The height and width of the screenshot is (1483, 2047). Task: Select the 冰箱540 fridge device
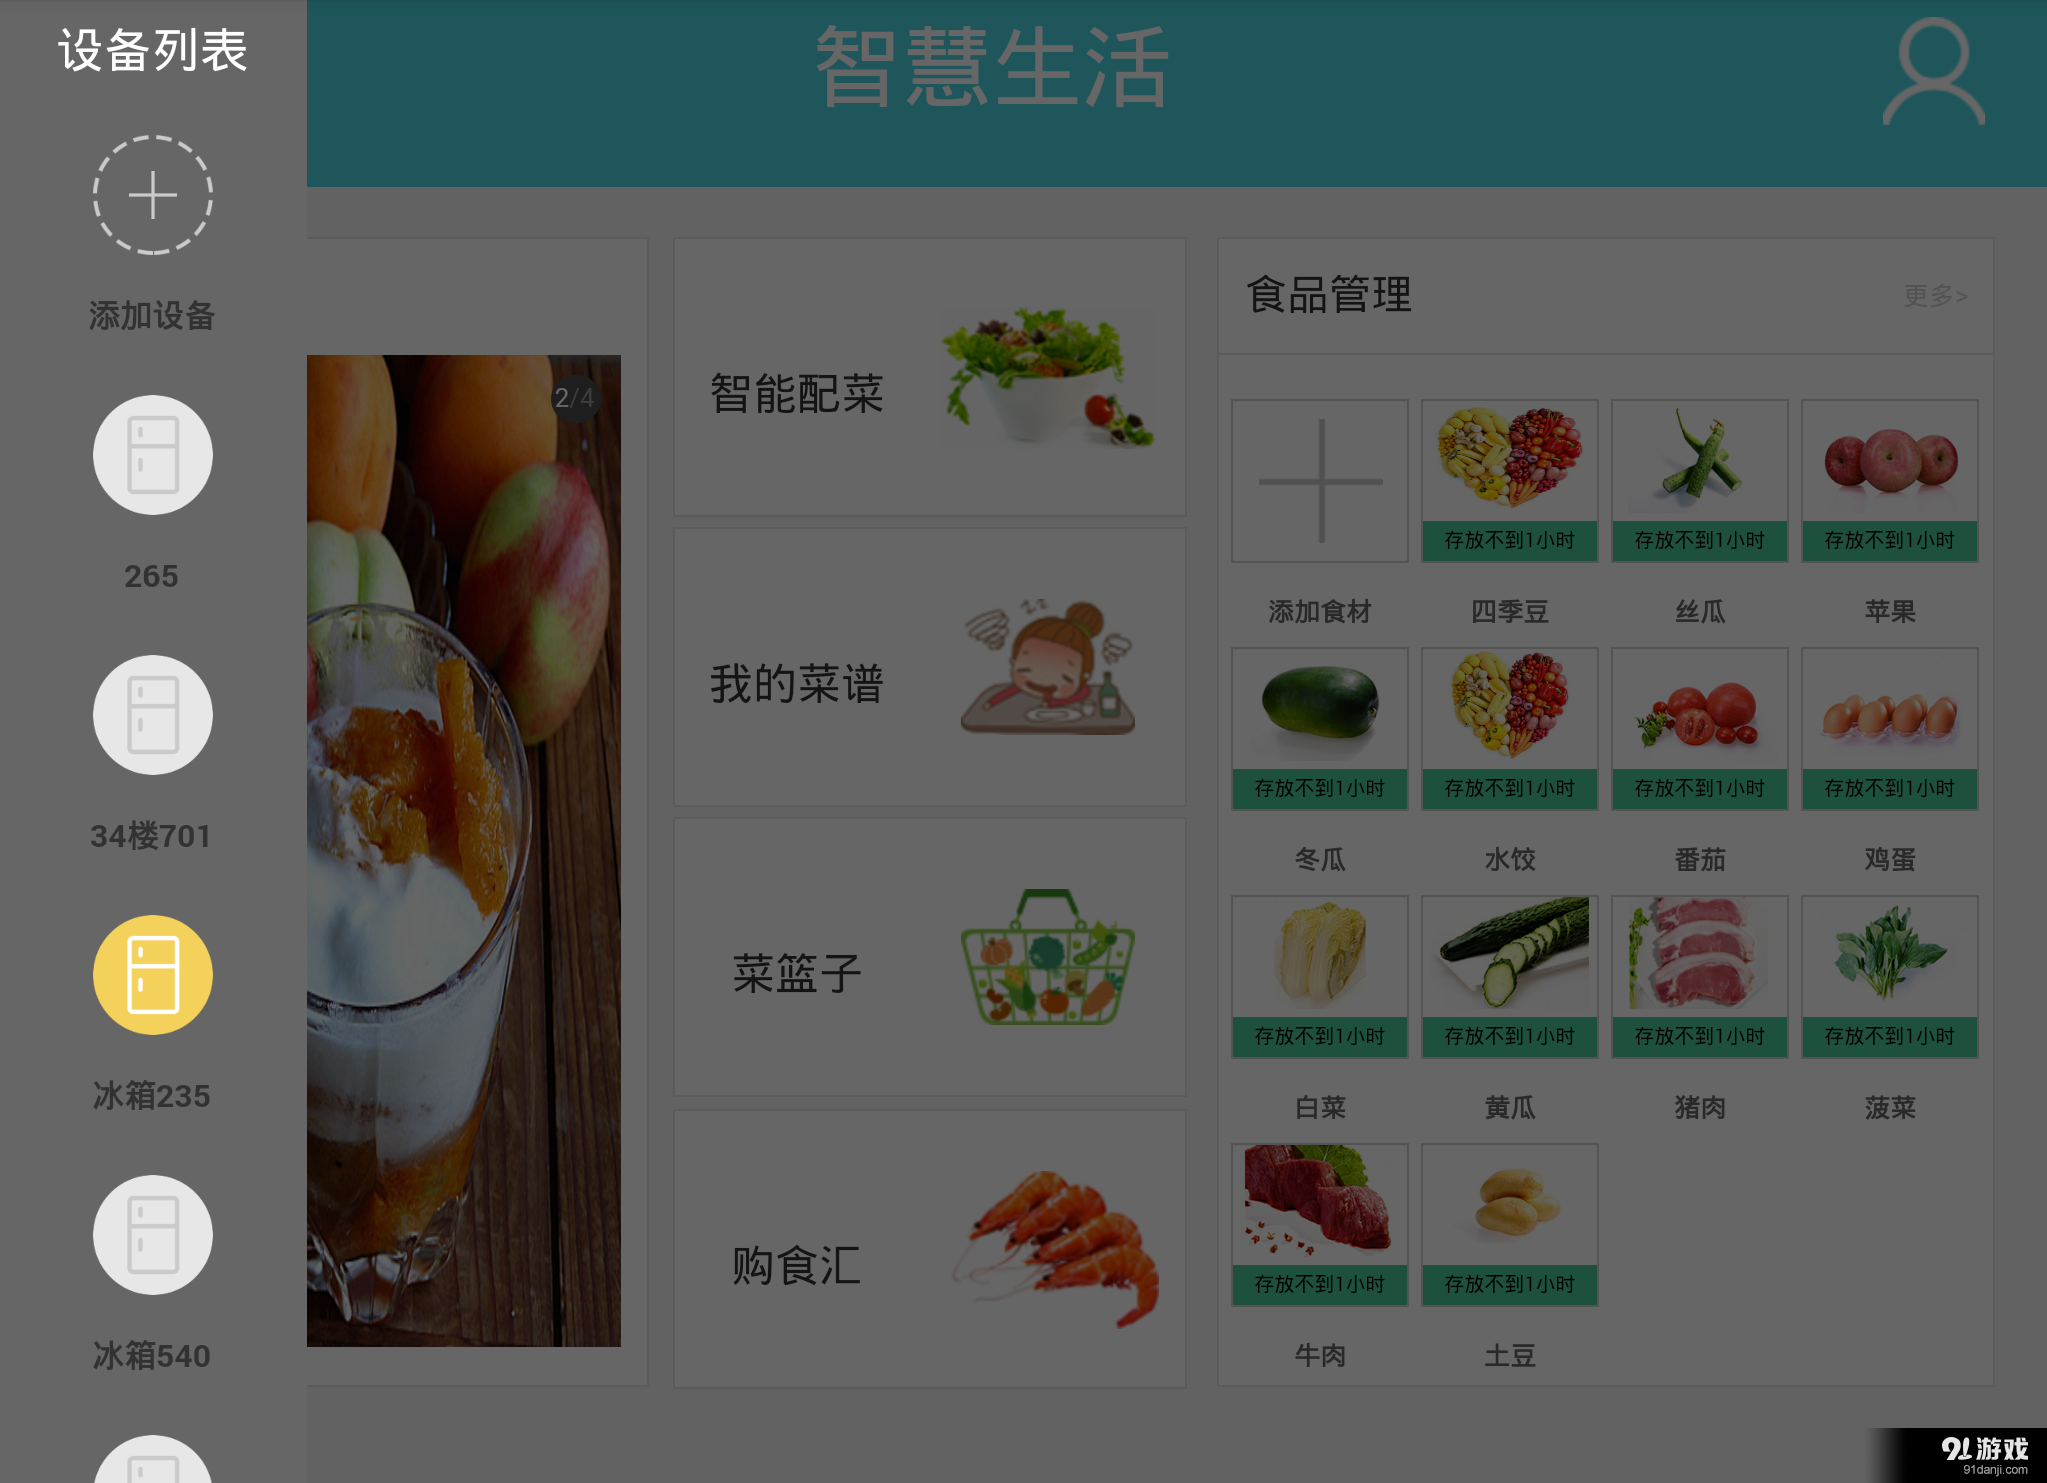click(x=153, y=1235)
